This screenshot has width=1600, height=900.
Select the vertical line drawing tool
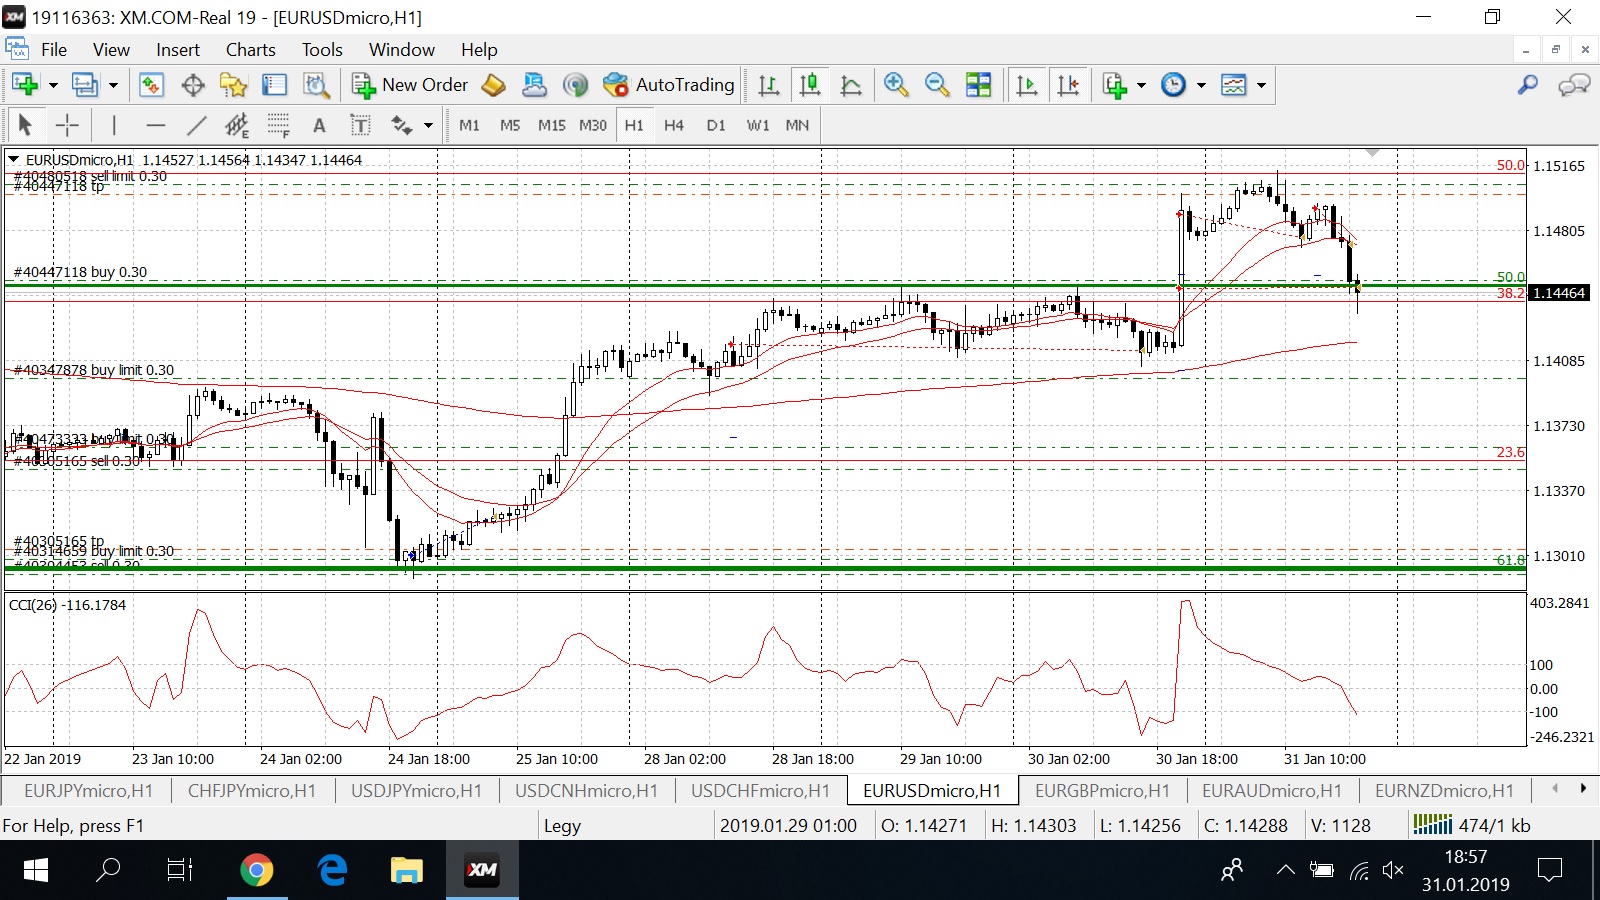(114, 125)
